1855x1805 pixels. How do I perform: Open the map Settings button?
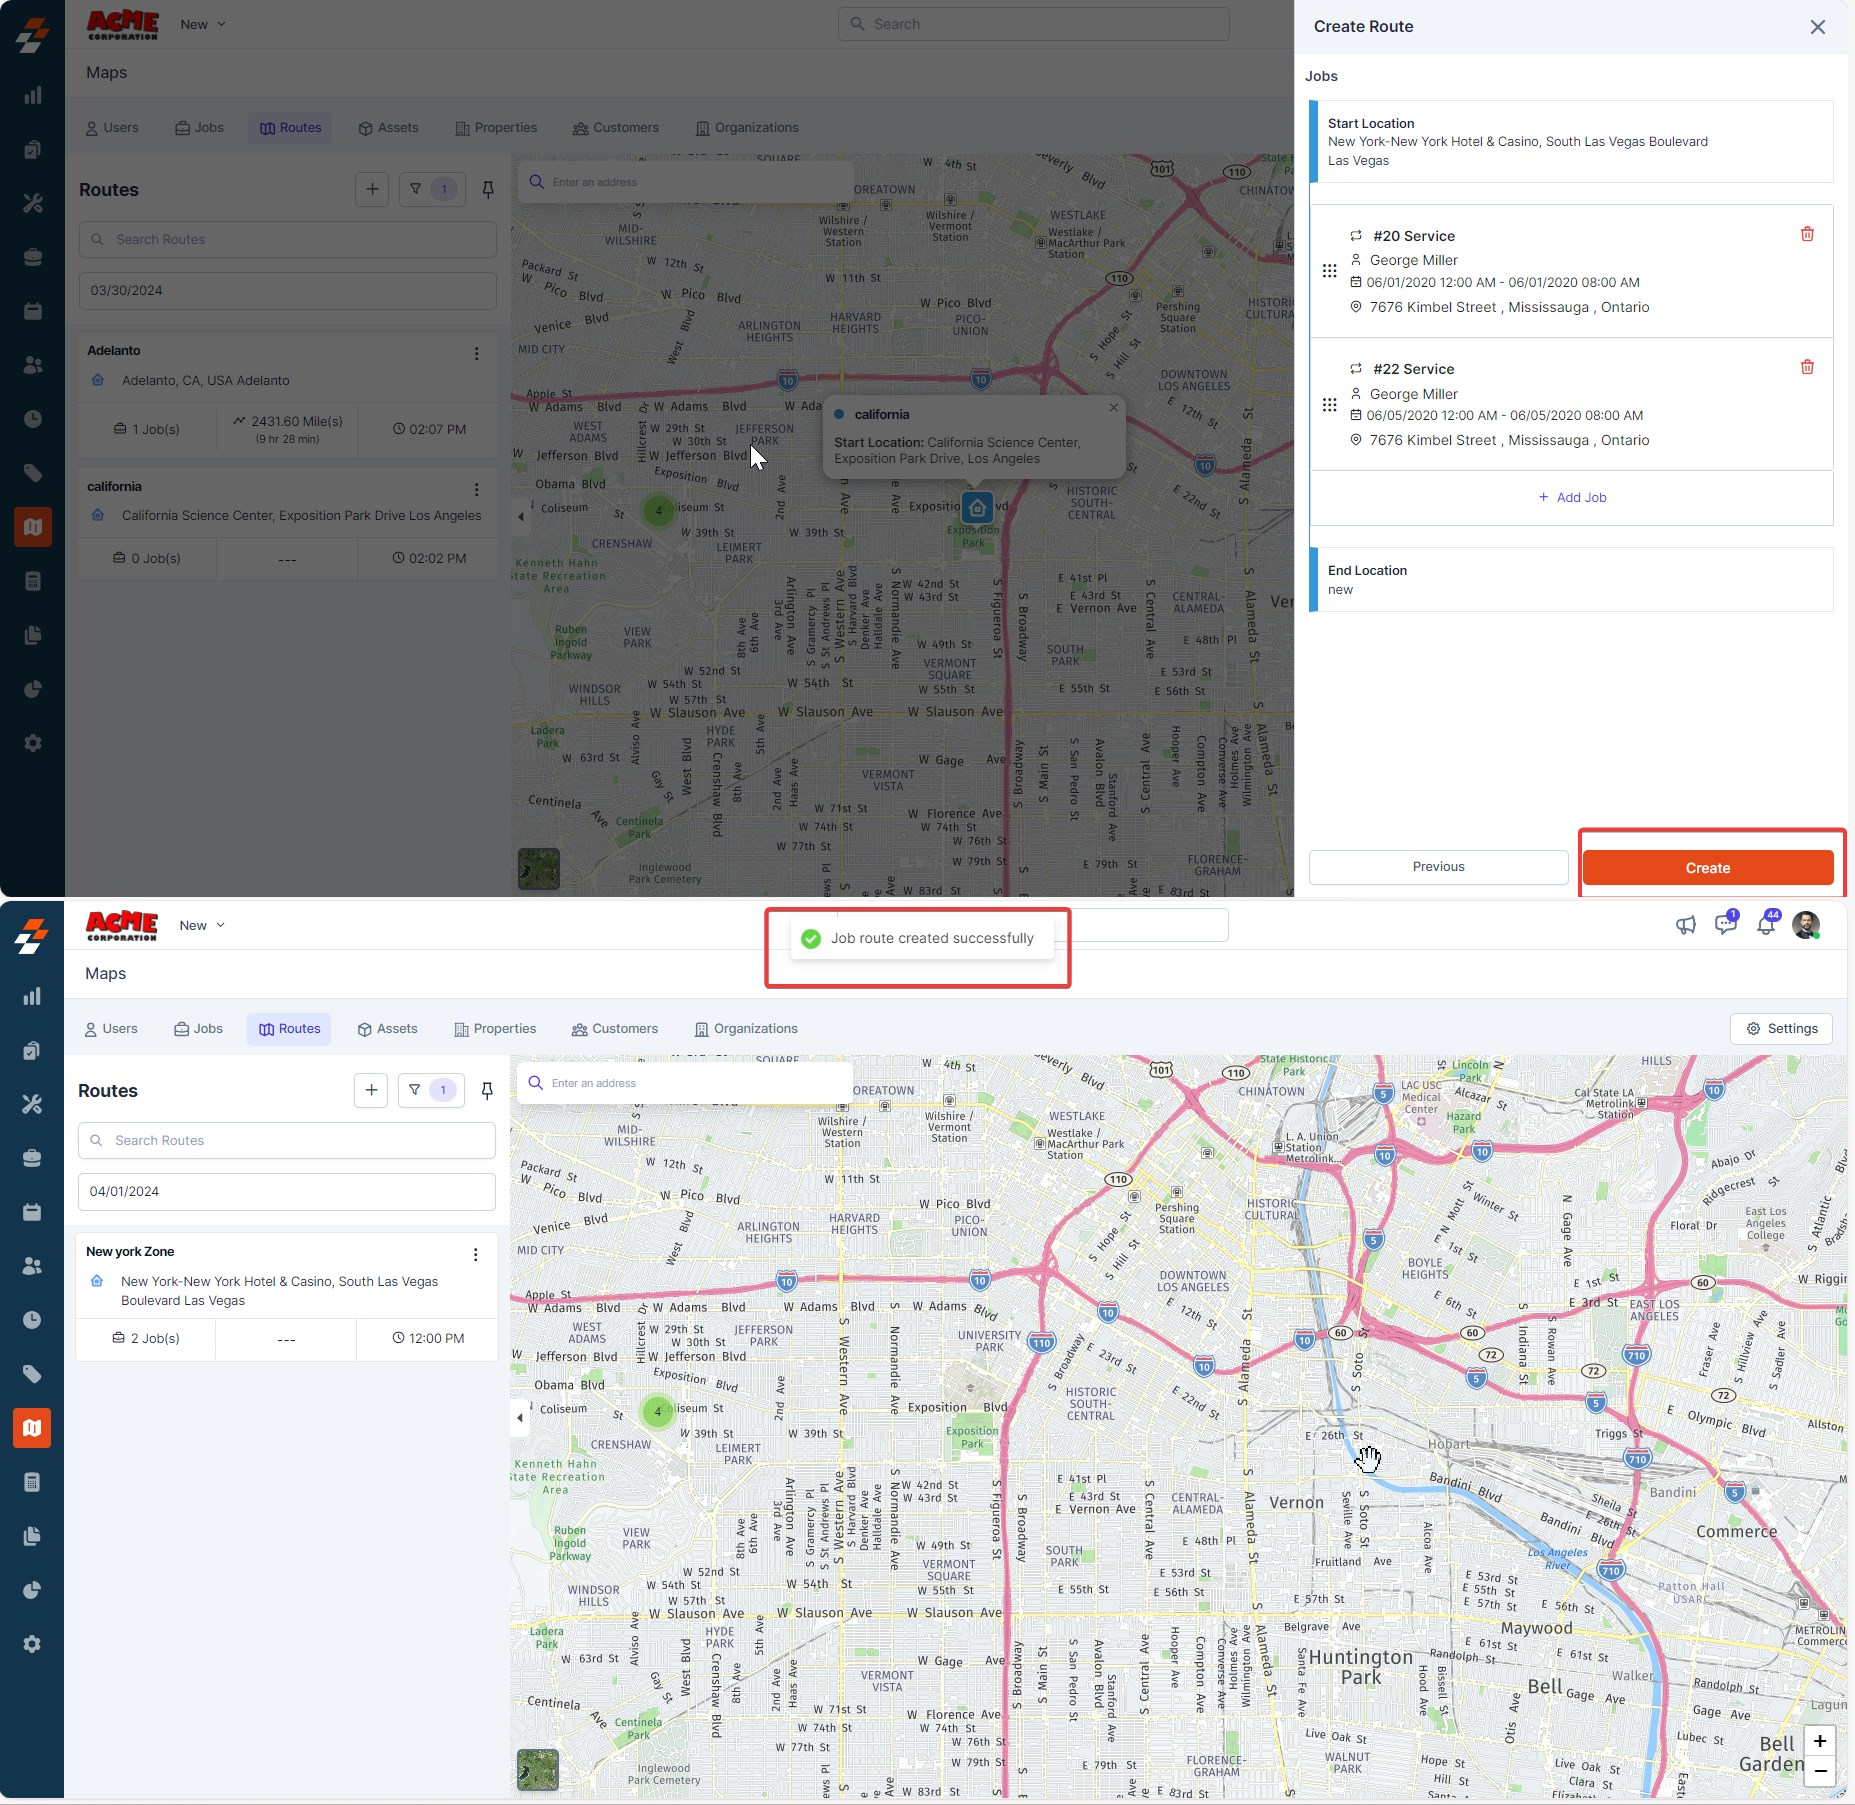click(x=1781, y=1029)
